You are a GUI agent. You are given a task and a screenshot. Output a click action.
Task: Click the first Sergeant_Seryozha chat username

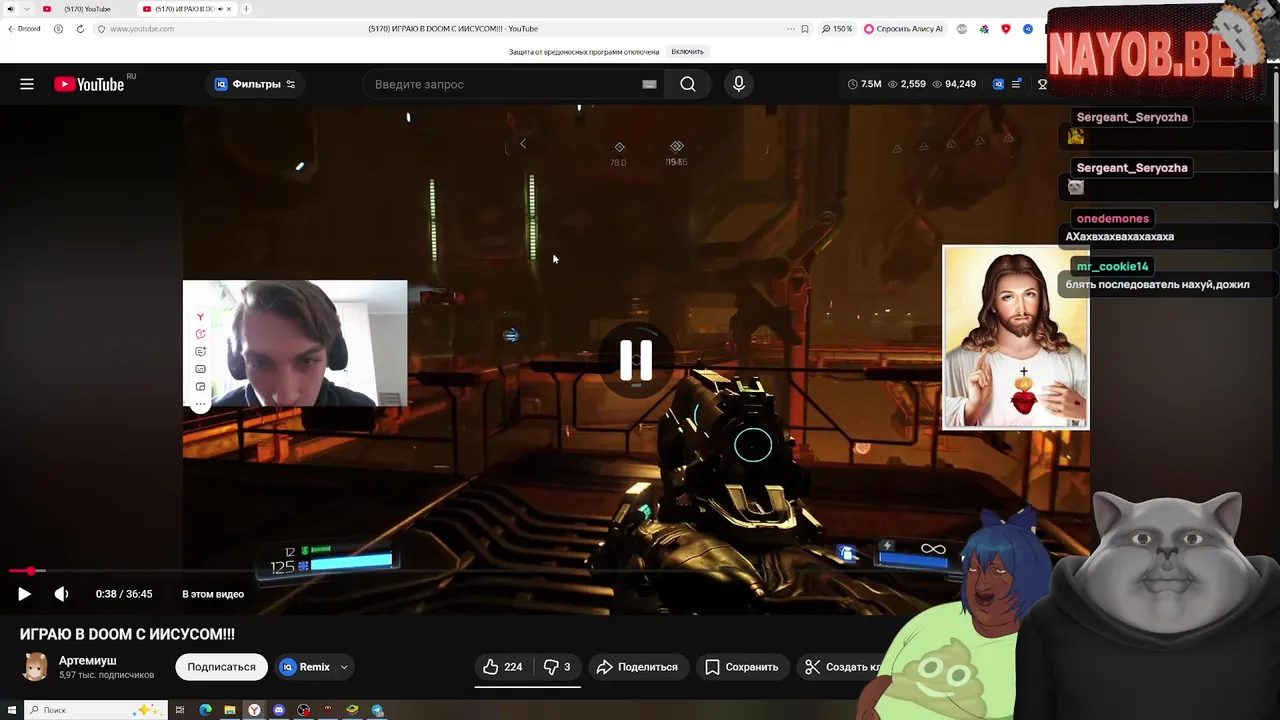pyautogui.click(x=1132, y=117)
